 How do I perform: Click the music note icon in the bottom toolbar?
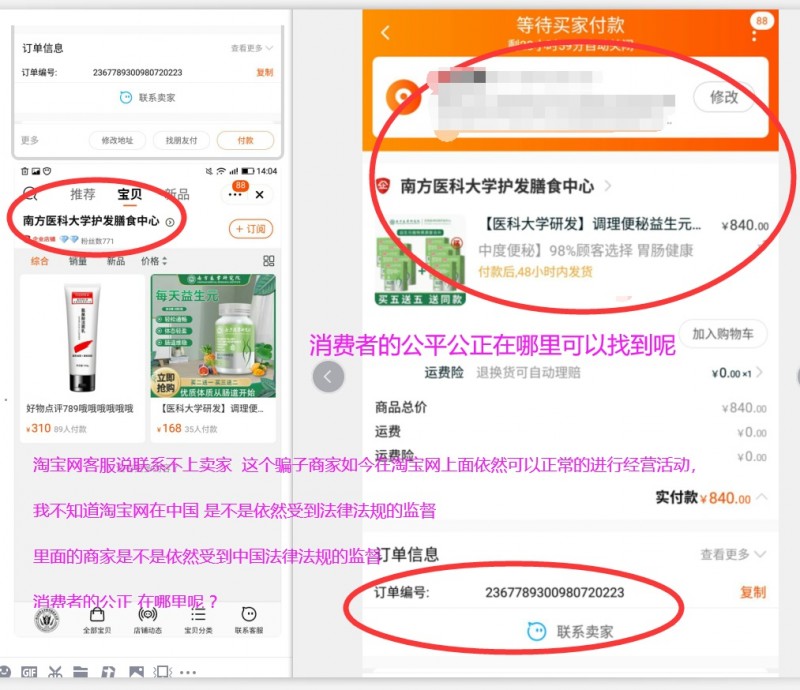click(x=108, y=672)
